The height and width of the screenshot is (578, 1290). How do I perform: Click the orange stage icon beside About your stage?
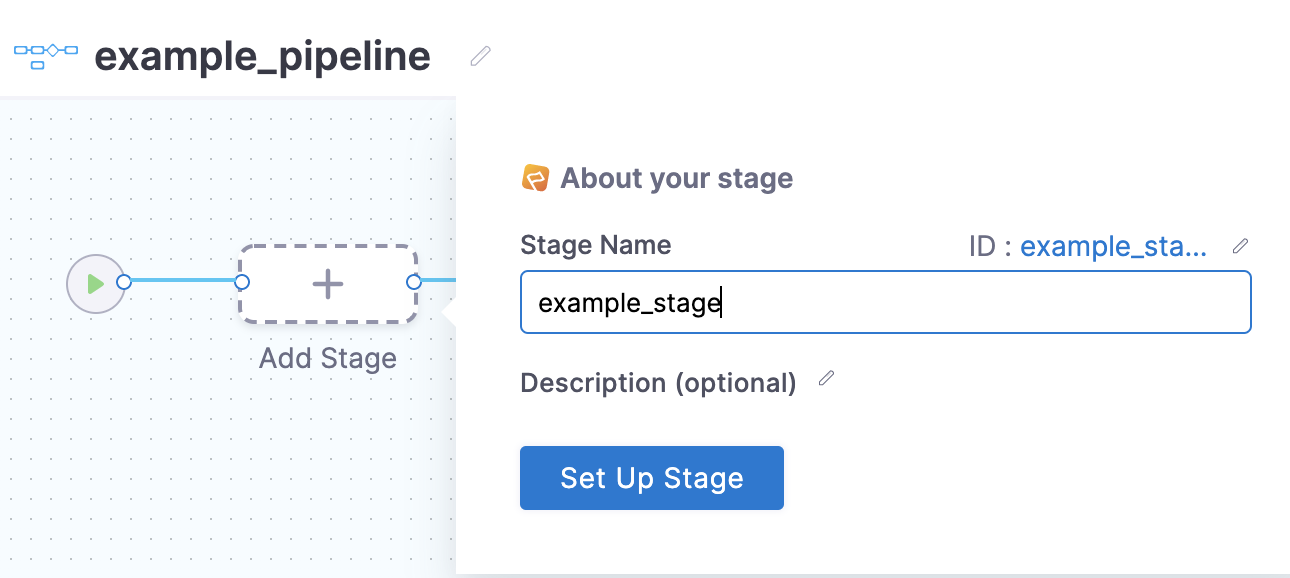tap(536, 178)
